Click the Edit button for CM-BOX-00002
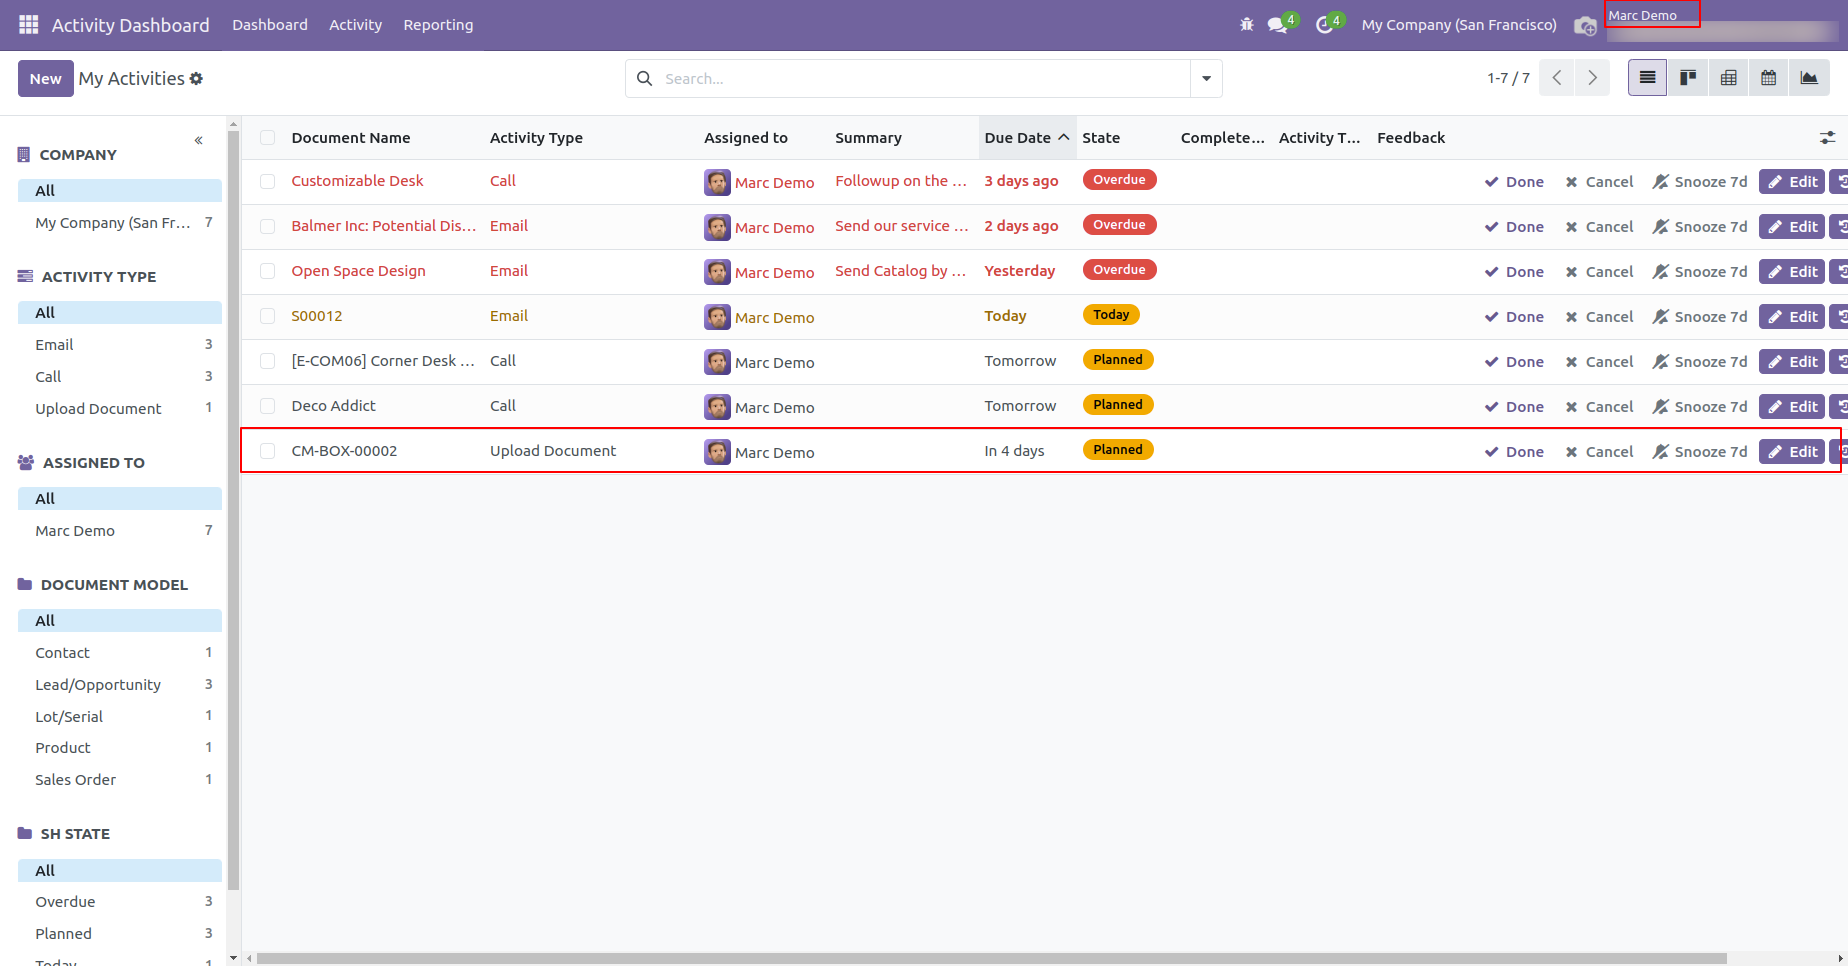 tap(1792, 452)
